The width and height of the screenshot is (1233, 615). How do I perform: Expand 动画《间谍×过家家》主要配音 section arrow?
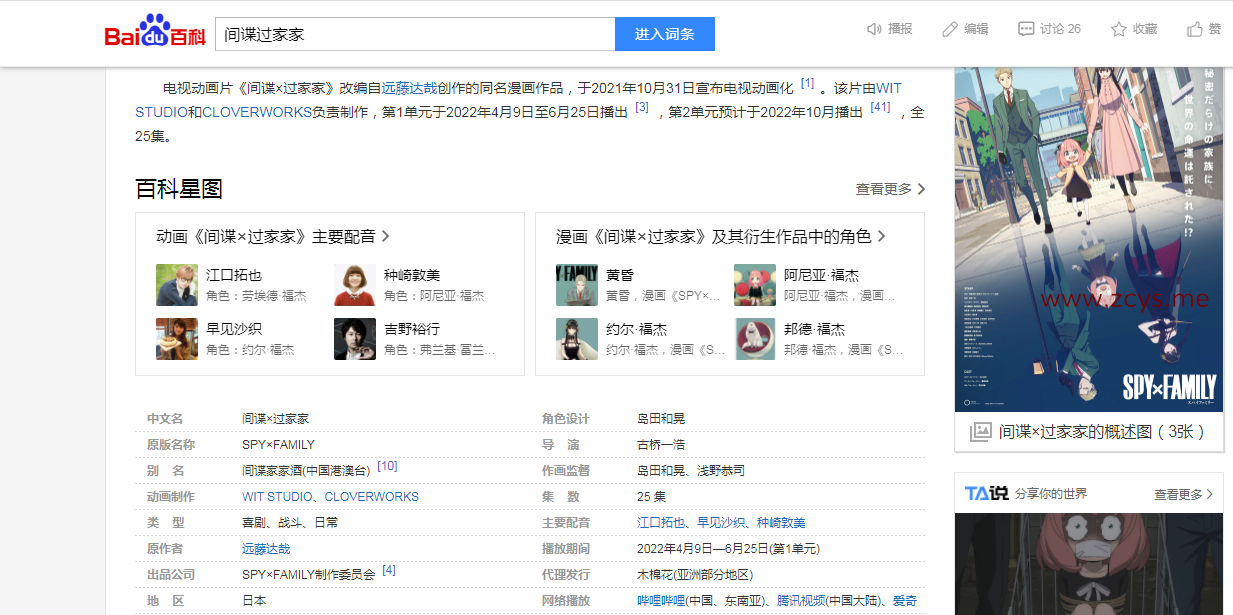pos(386,237)
